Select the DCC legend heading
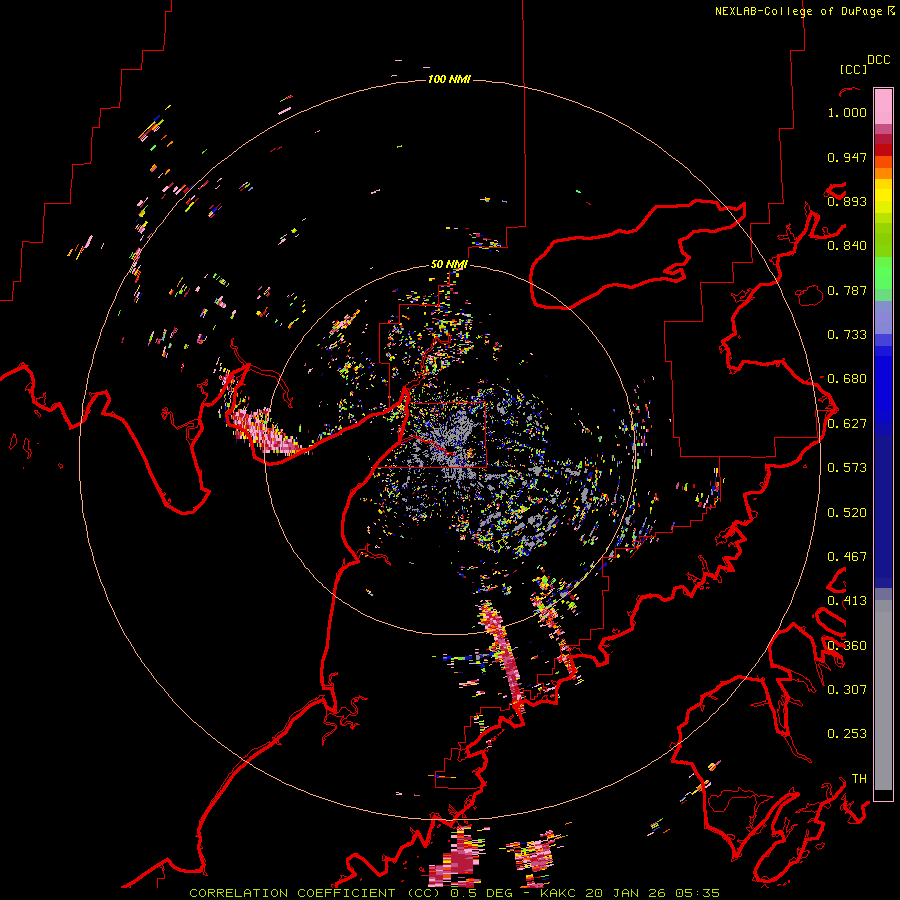 click(x=878, y=60)
